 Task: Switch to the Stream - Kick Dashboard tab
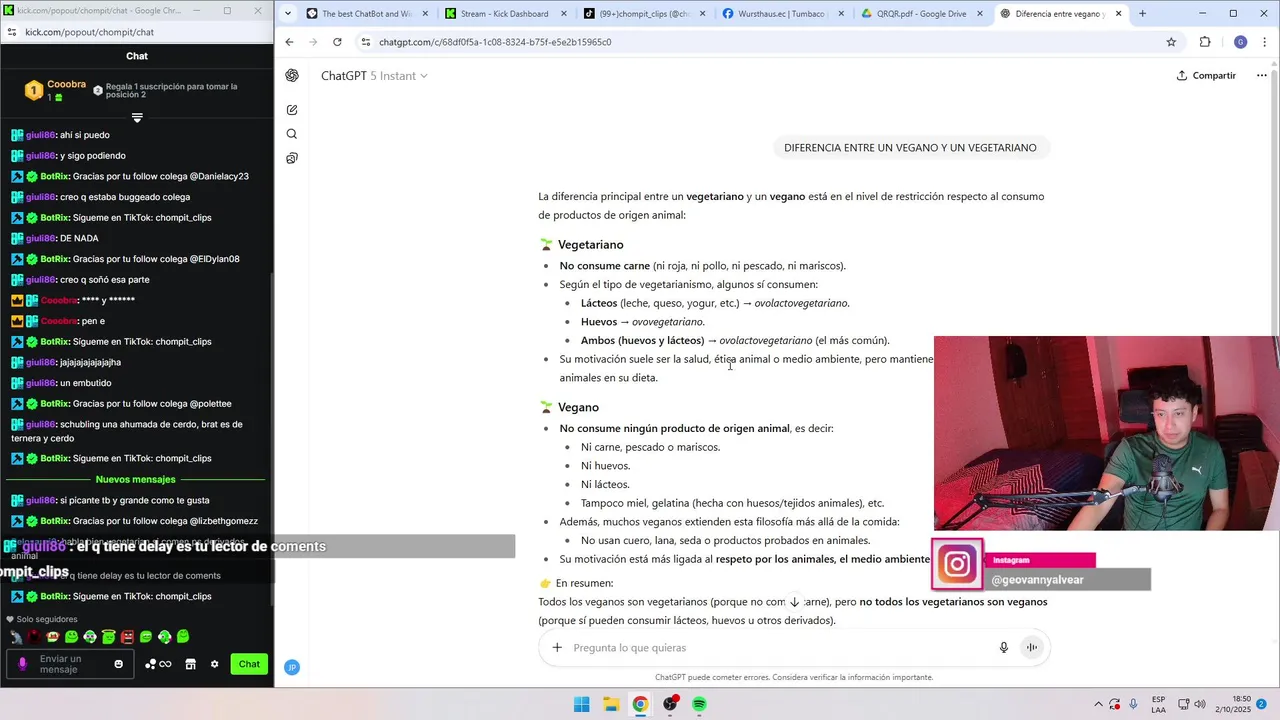[x=504, y=14]
